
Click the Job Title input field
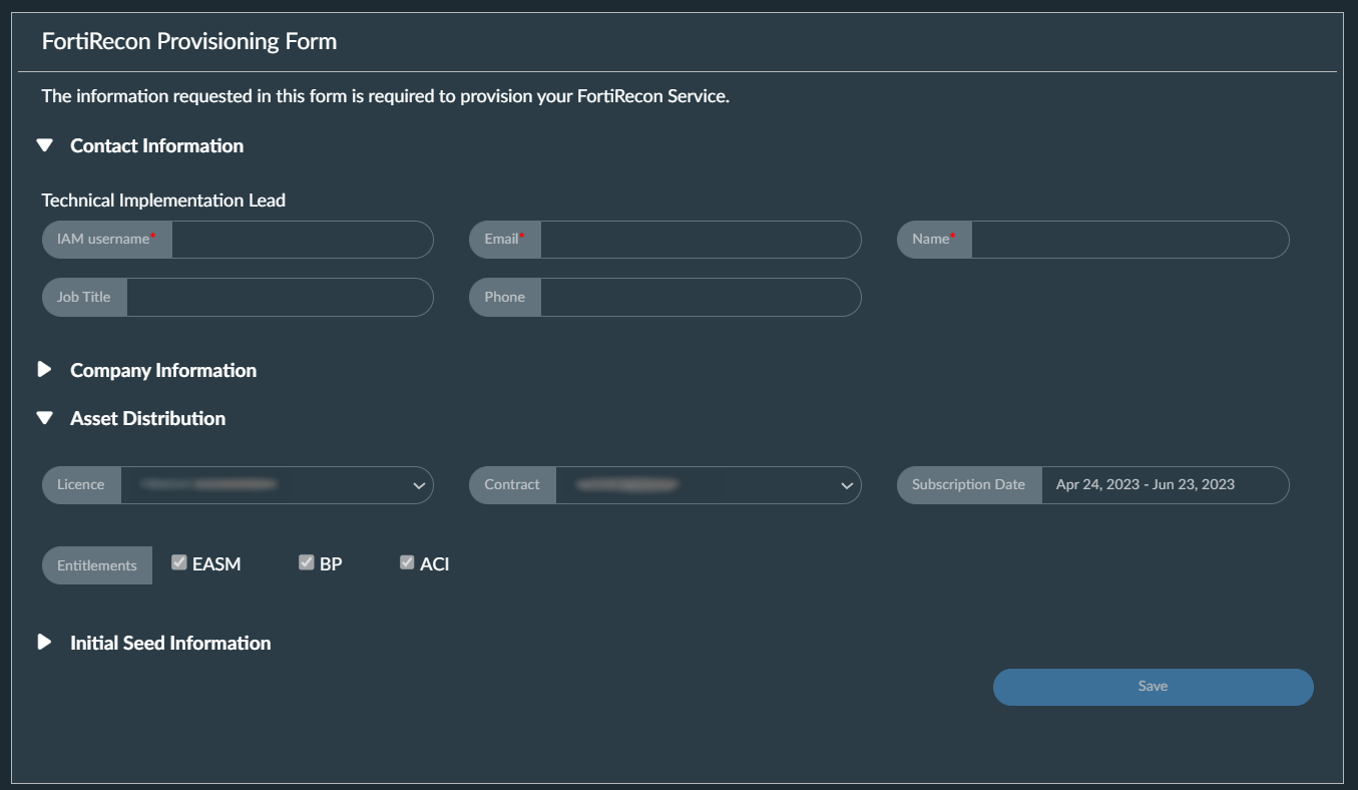point(280,297)
